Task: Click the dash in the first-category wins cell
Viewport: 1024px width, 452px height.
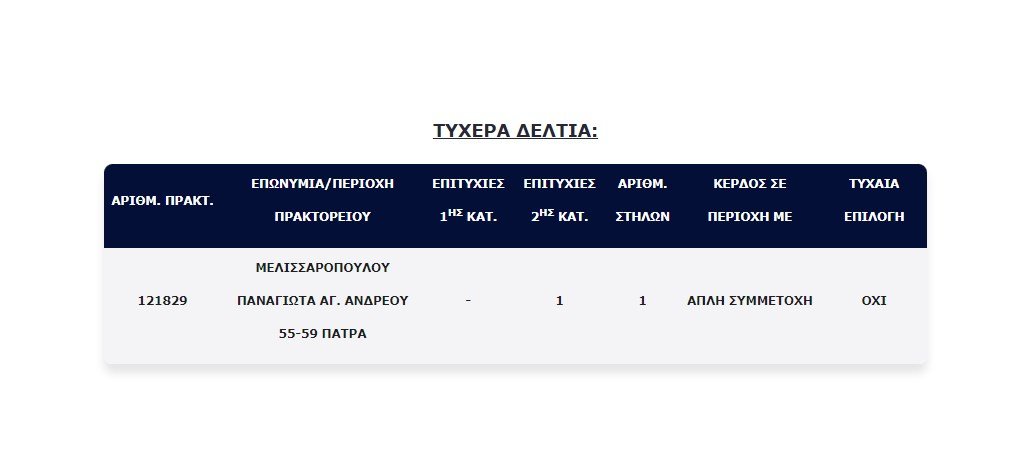Action: (468, 301)
